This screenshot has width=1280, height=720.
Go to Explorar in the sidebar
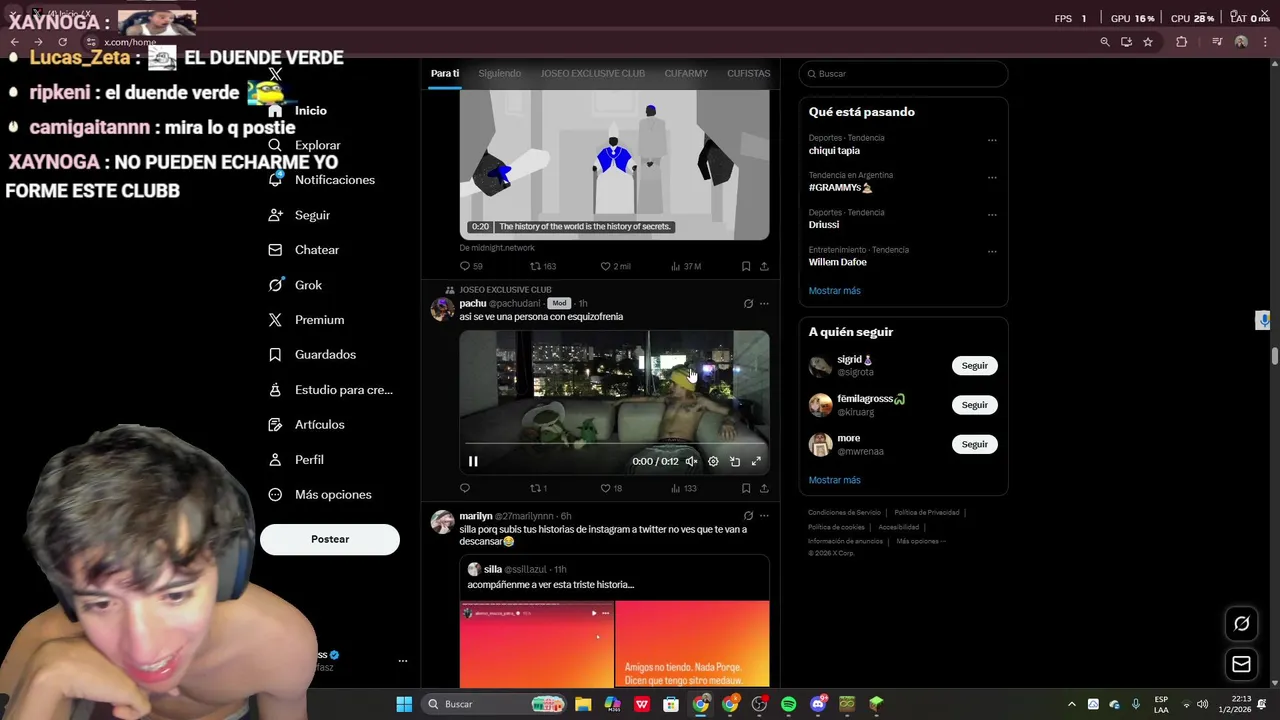(305, 145)
